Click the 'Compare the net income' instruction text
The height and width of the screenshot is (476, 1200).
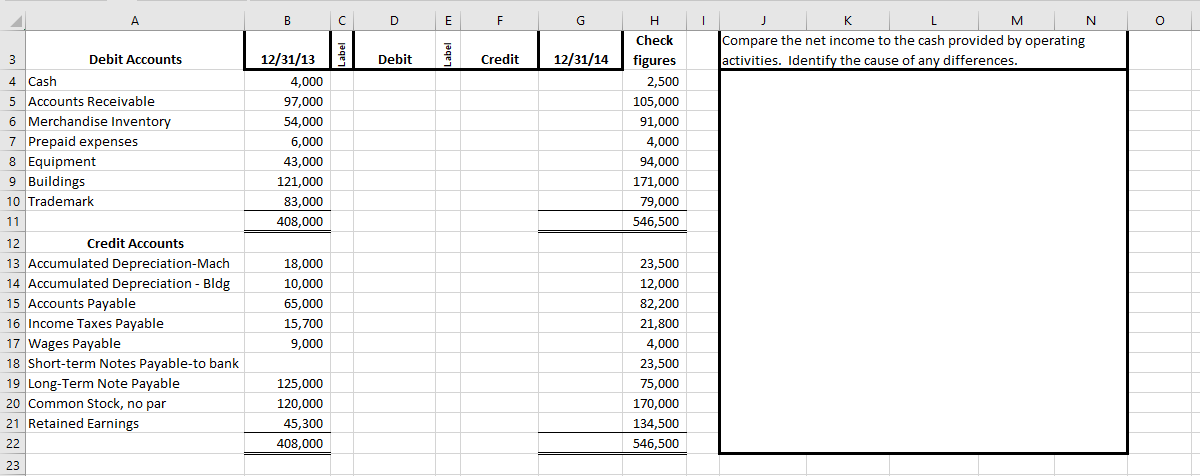[903, 50]
